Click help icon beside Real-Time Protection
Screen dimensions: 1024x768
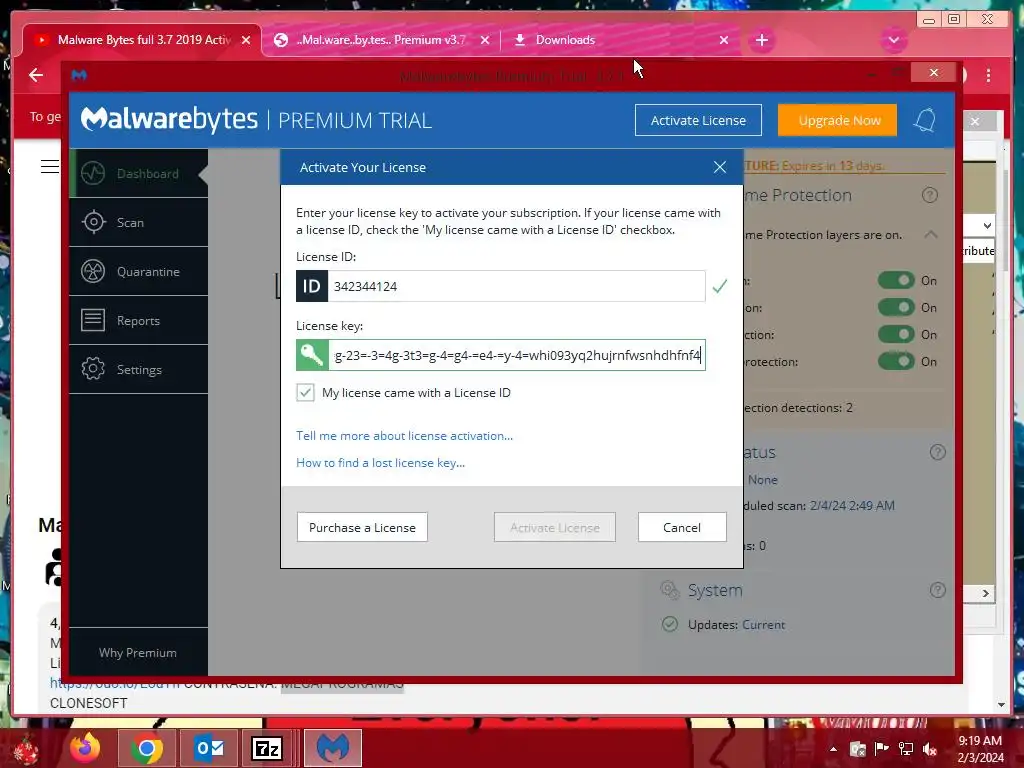point(929,195)
